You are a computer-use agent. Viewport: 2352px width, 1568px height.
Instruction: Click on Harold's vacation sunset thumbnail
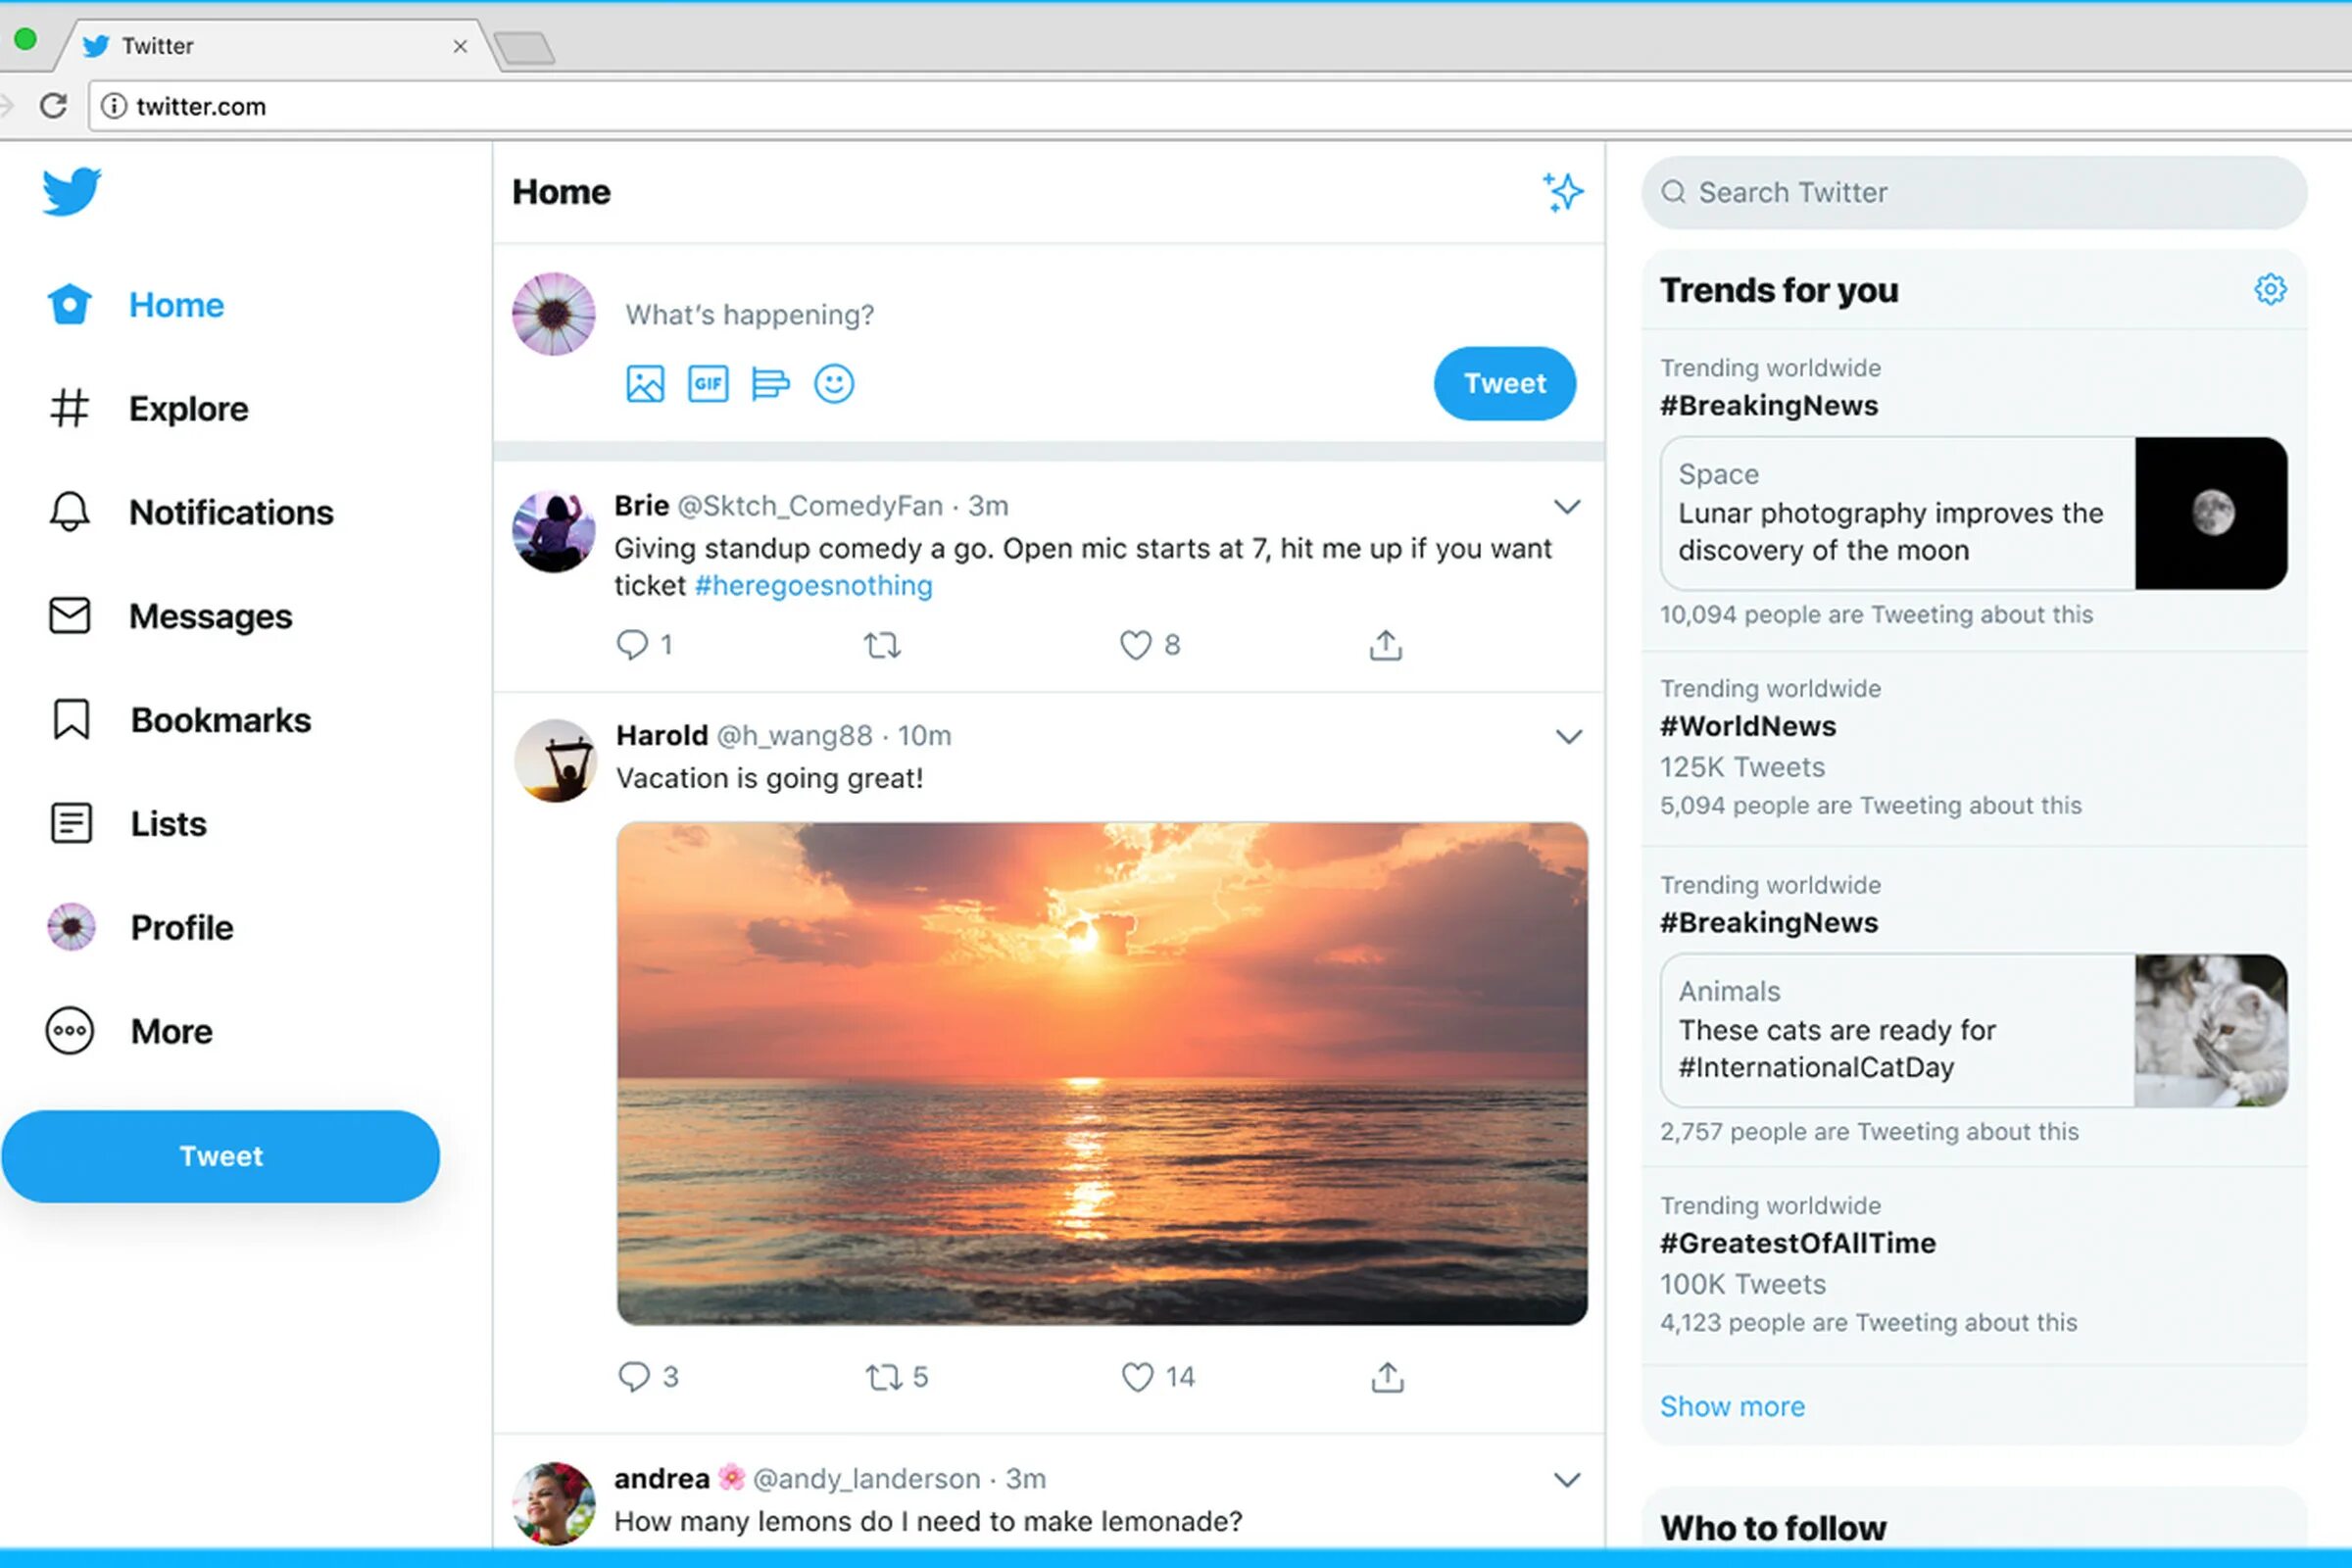1101,1073
